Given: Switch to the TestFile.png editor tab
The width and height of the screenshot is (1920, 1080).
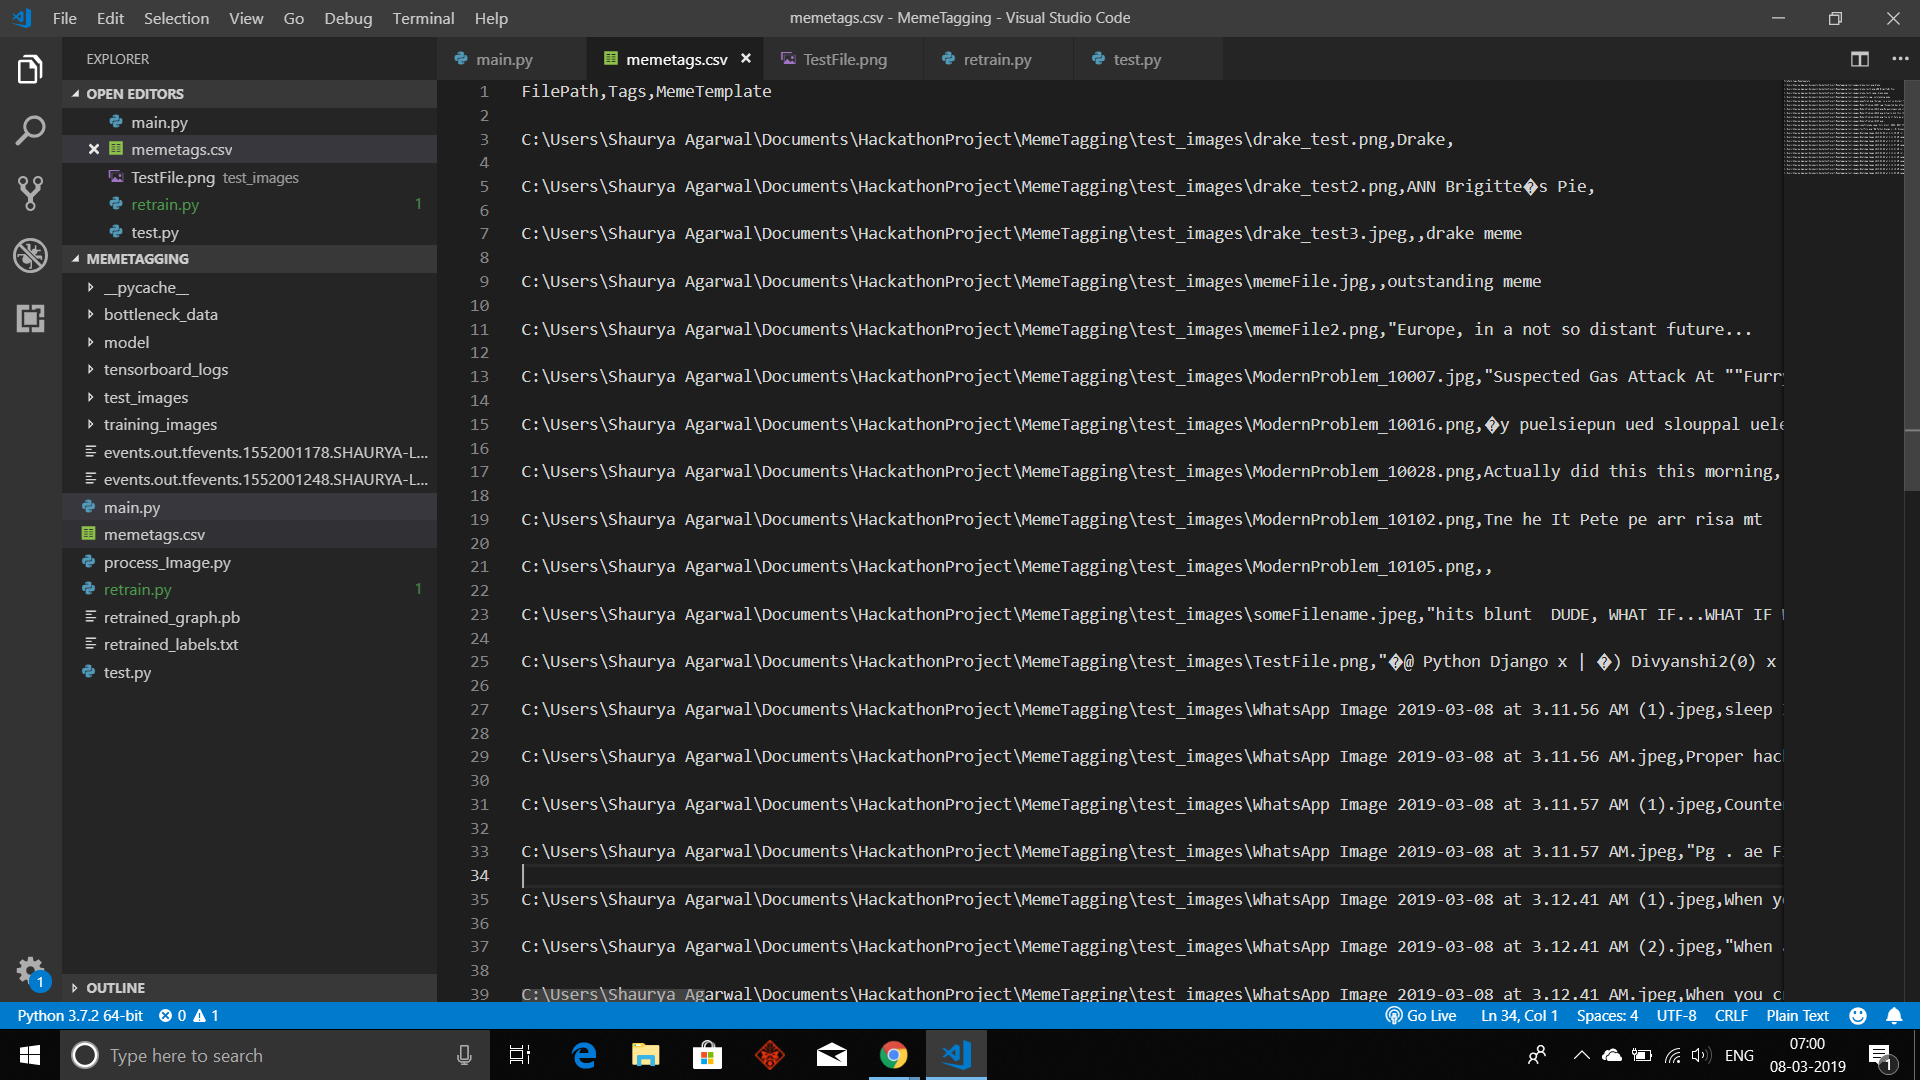Looking at the screenshot, I should coord(845,59).
